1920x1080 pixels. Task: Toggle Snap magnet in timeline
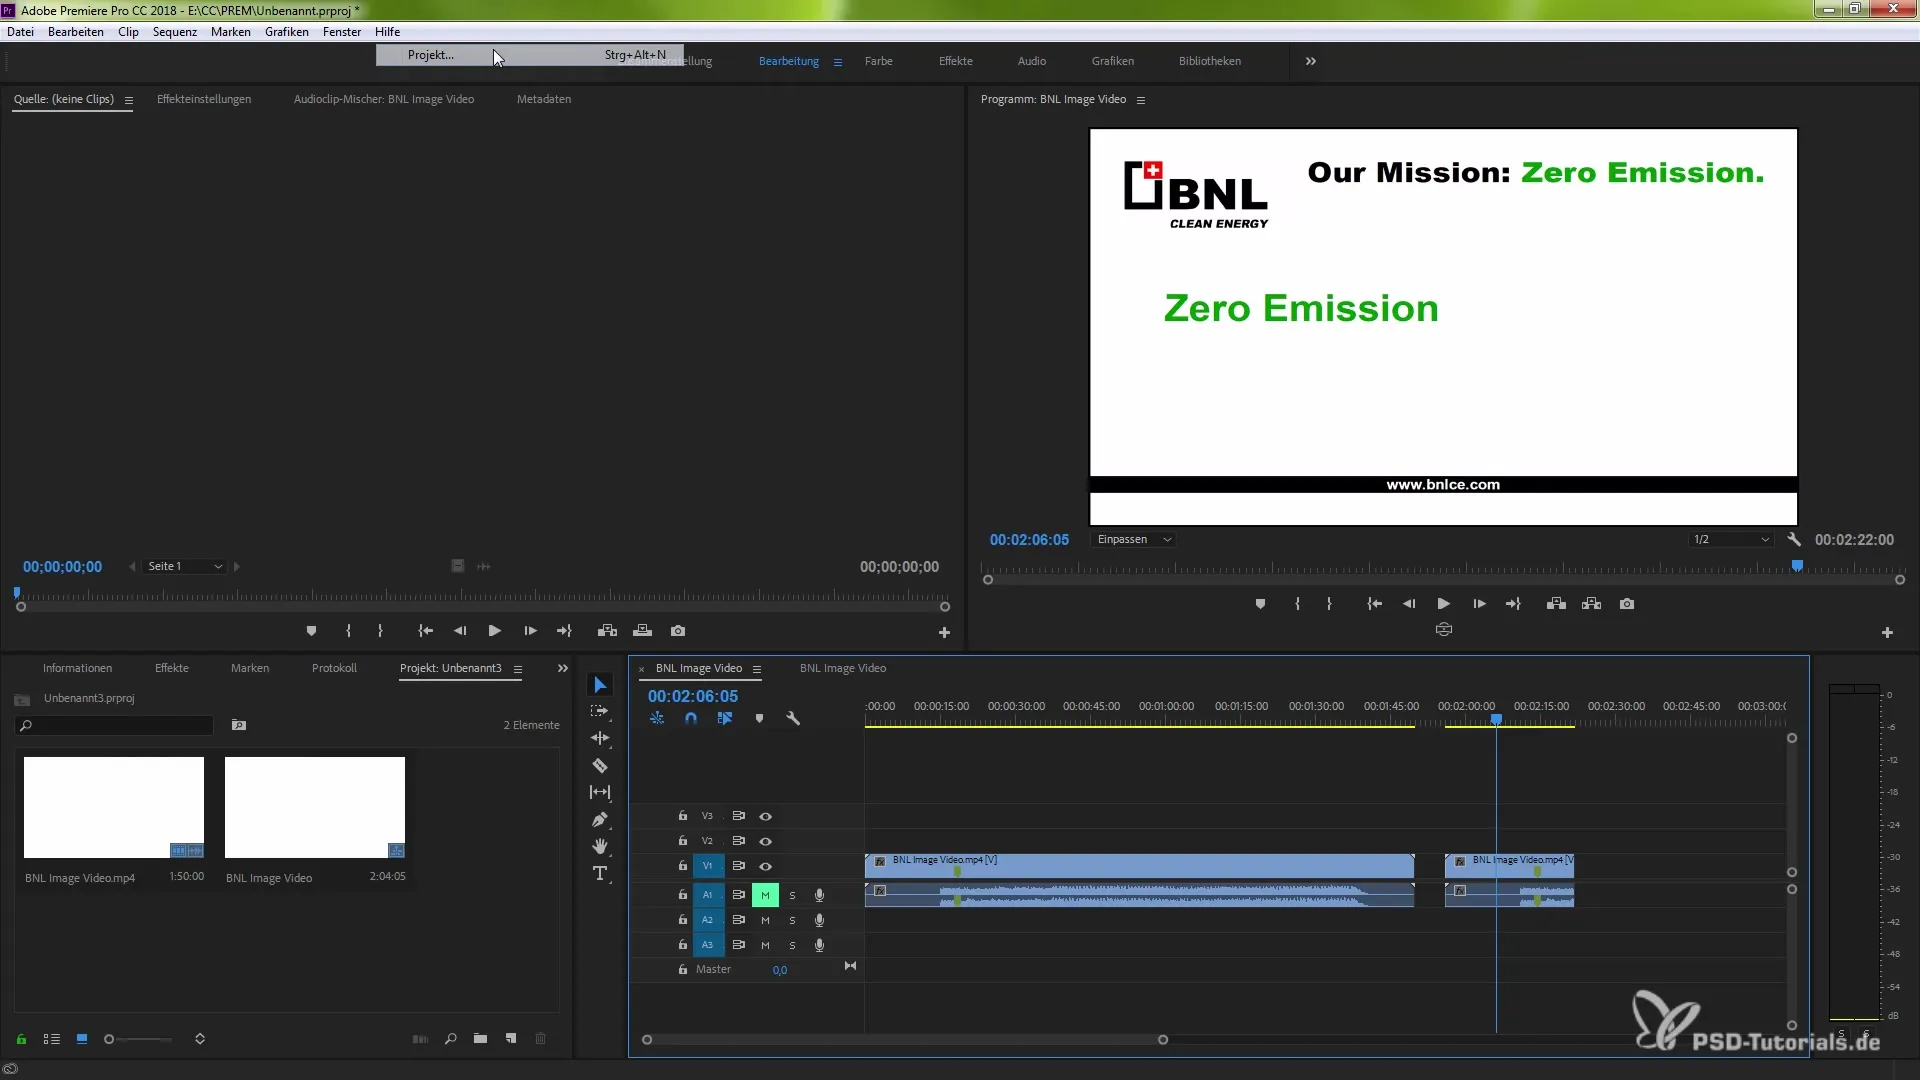point(691,719)
